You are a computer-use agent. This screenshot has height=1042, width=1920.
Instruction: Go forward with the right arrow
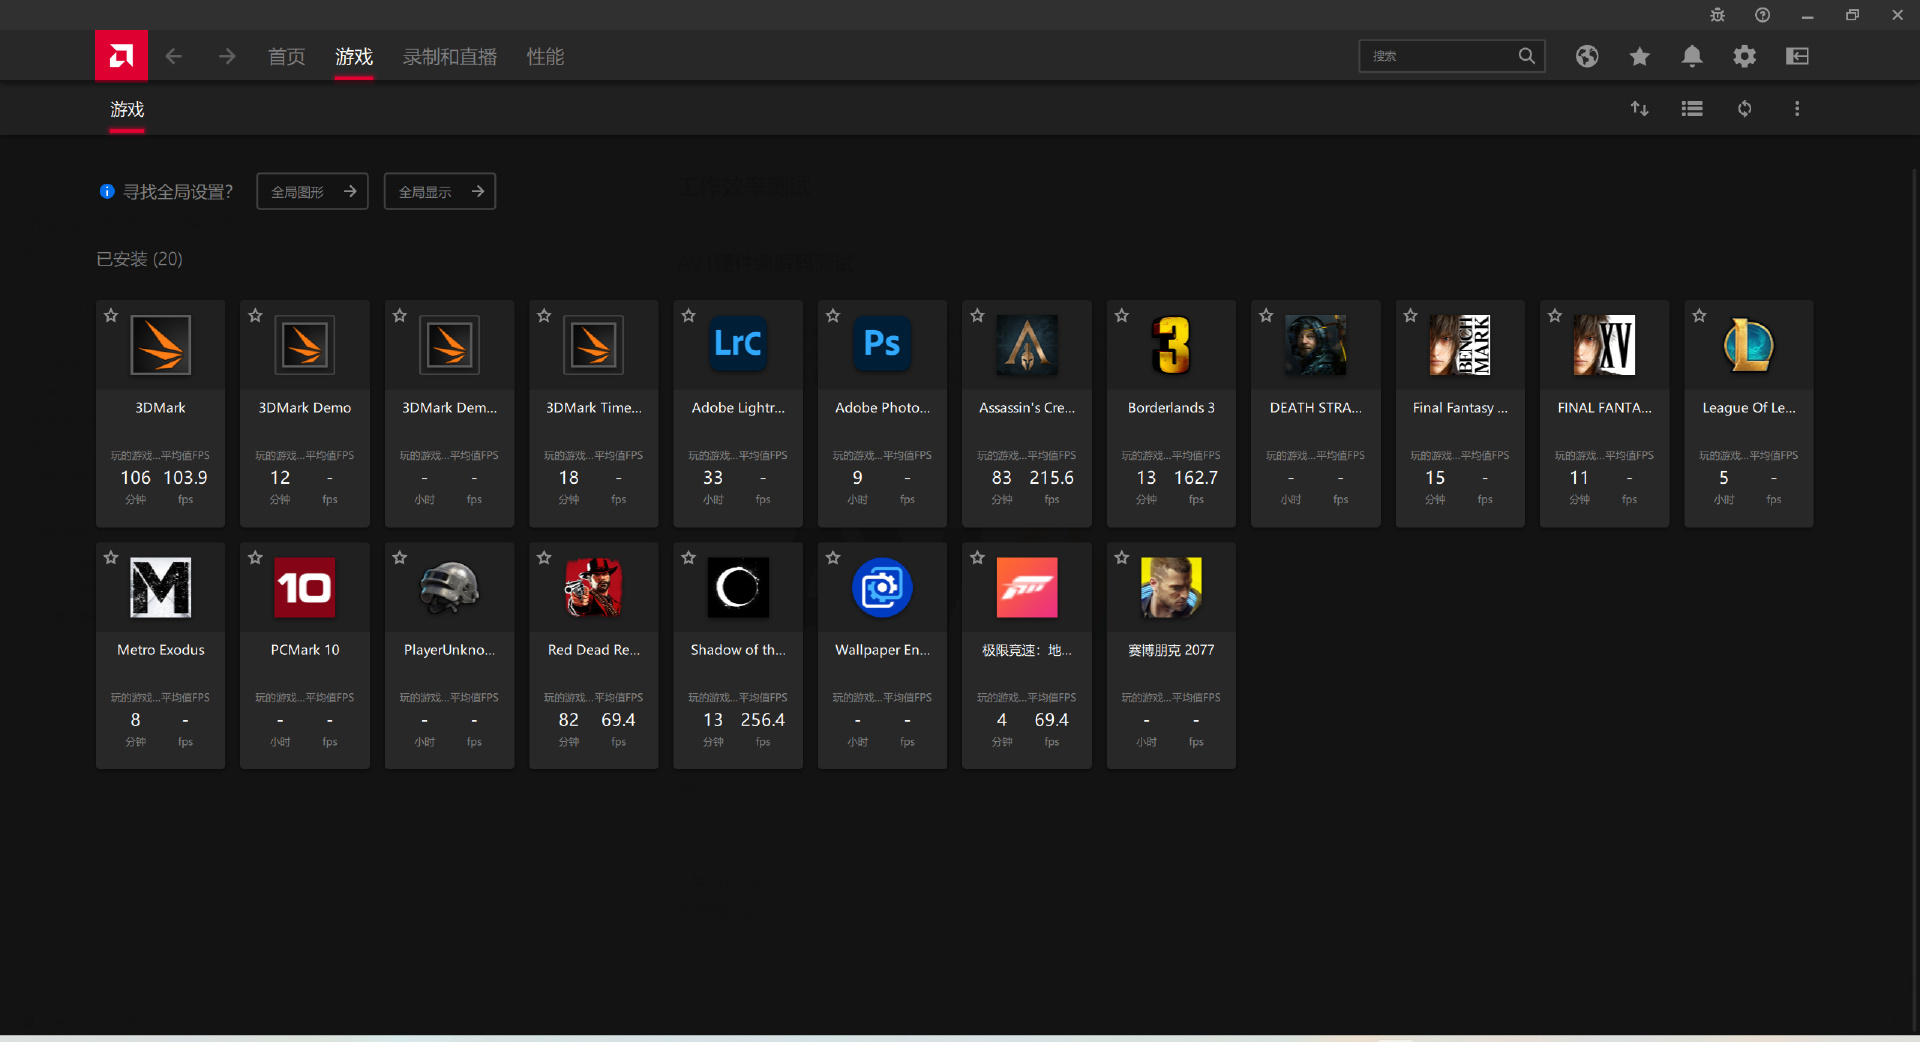click(x=227, y=57)
